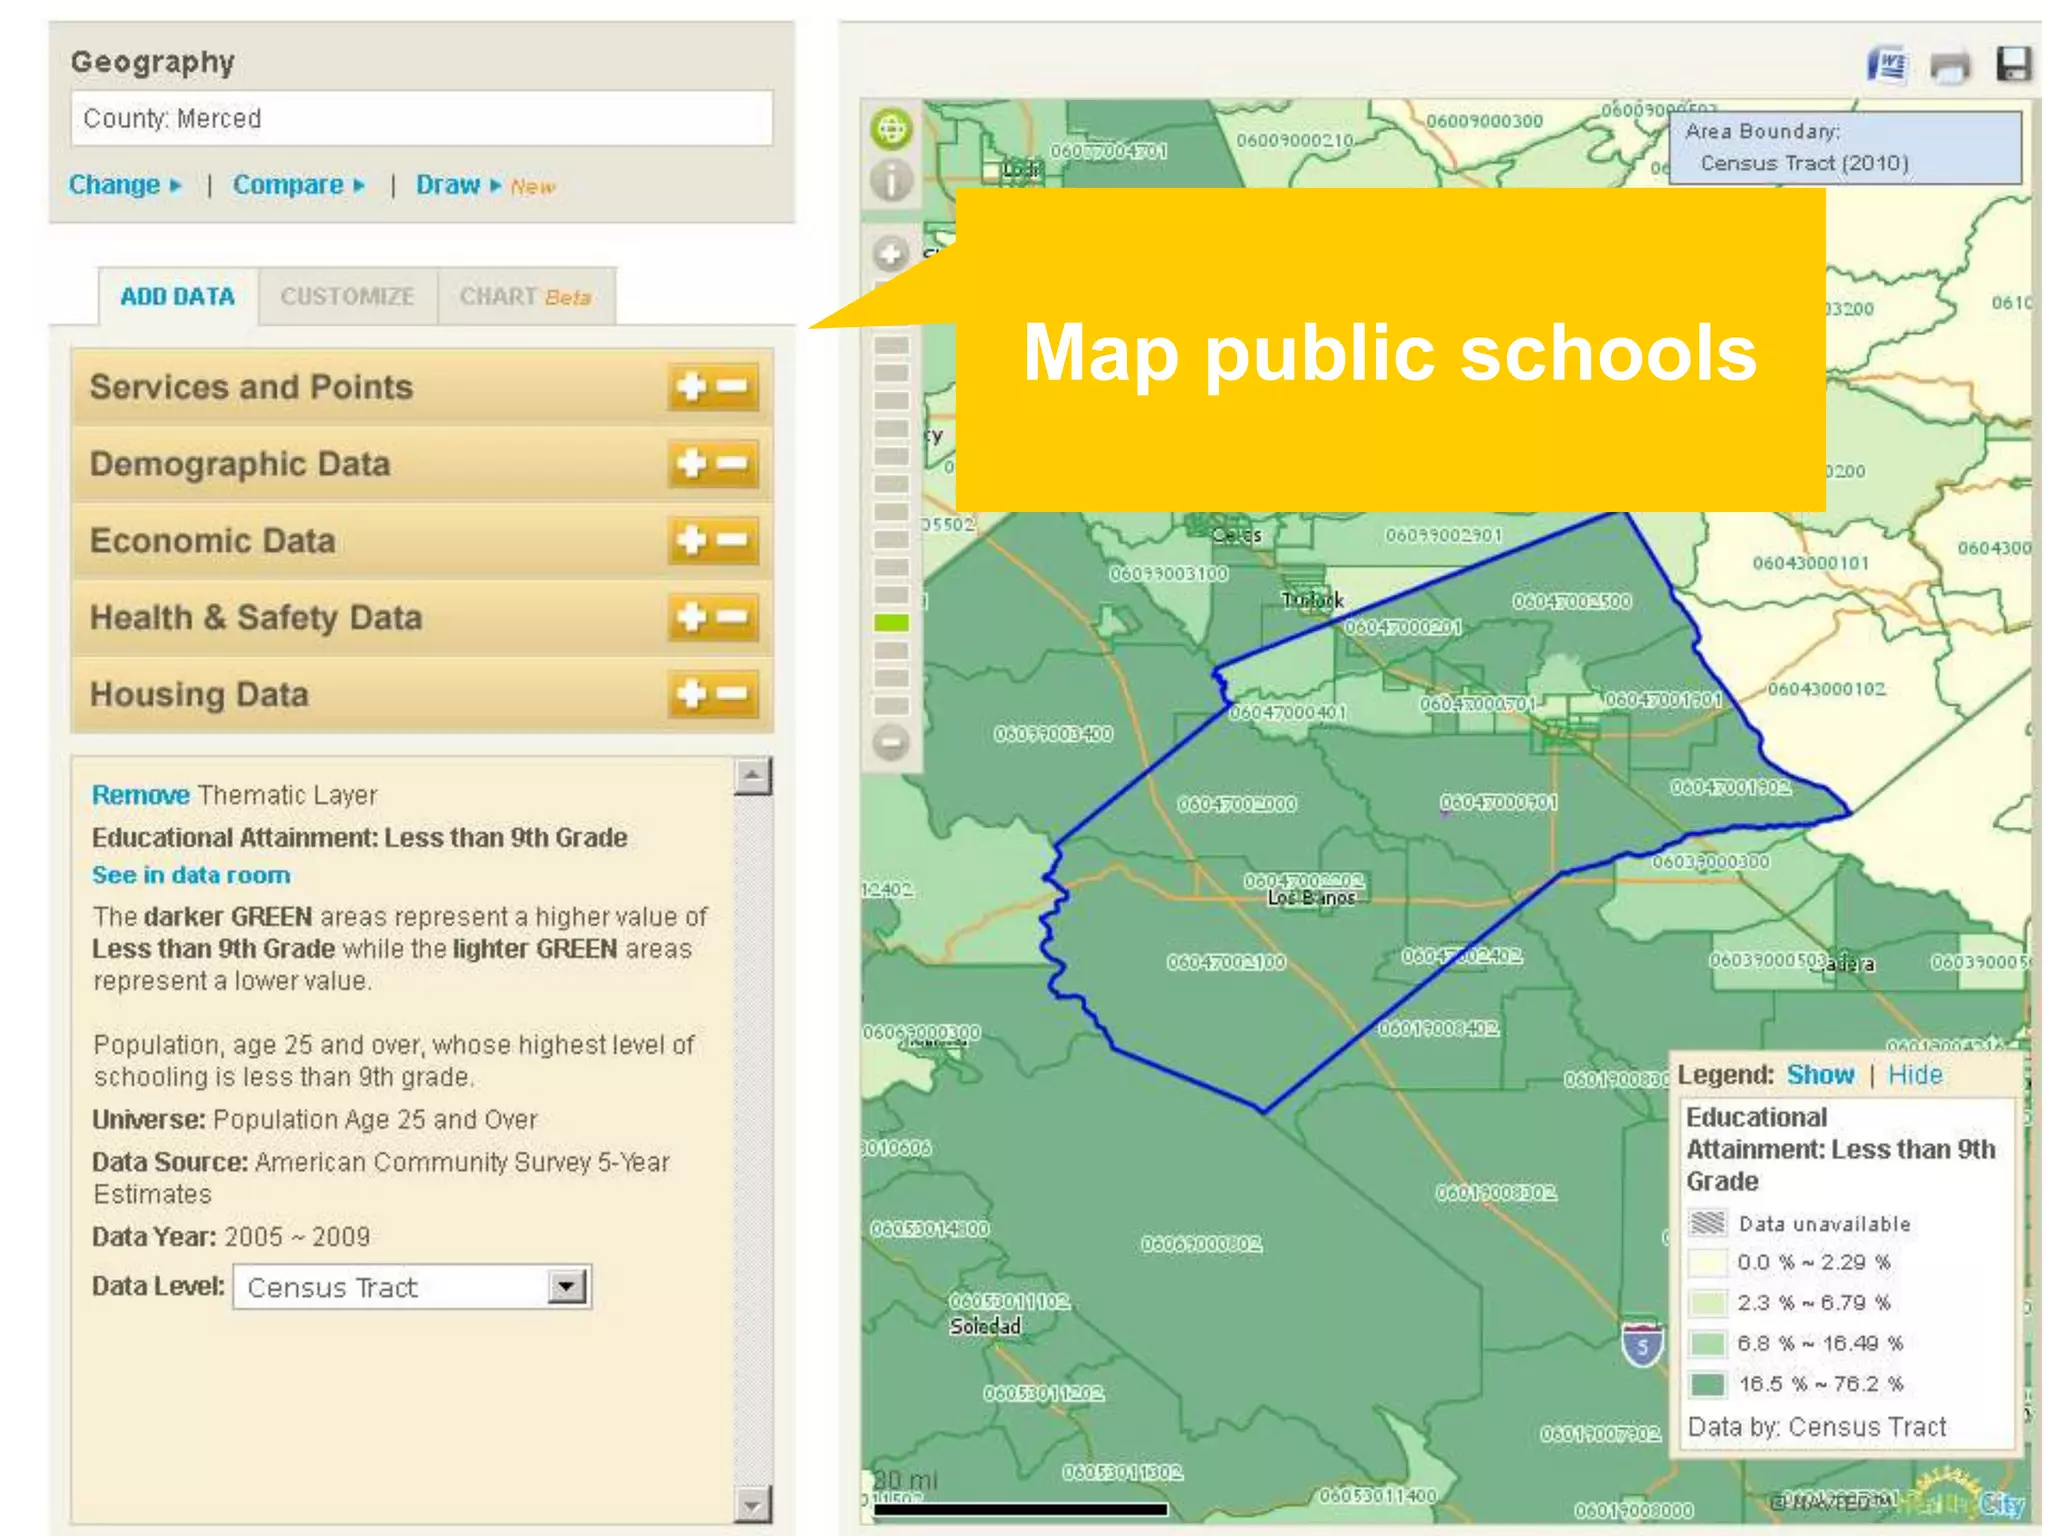Collapse Services and Points with minus icon

pyautogui.click(x=733, y=386)
